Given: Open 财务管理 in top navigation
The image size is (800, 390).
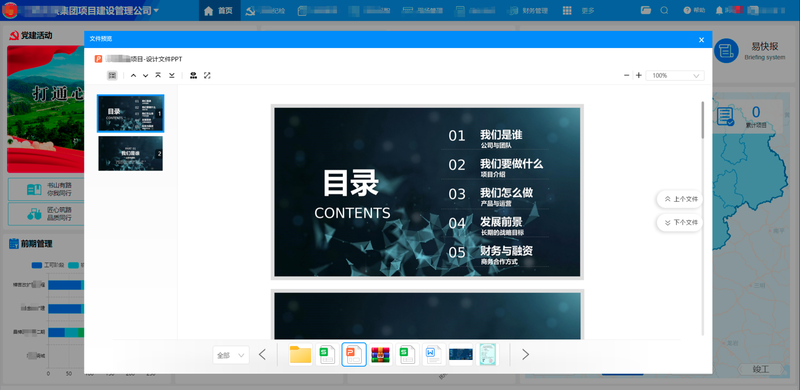Looking at the screenshot, I should [x=528, y=10].
